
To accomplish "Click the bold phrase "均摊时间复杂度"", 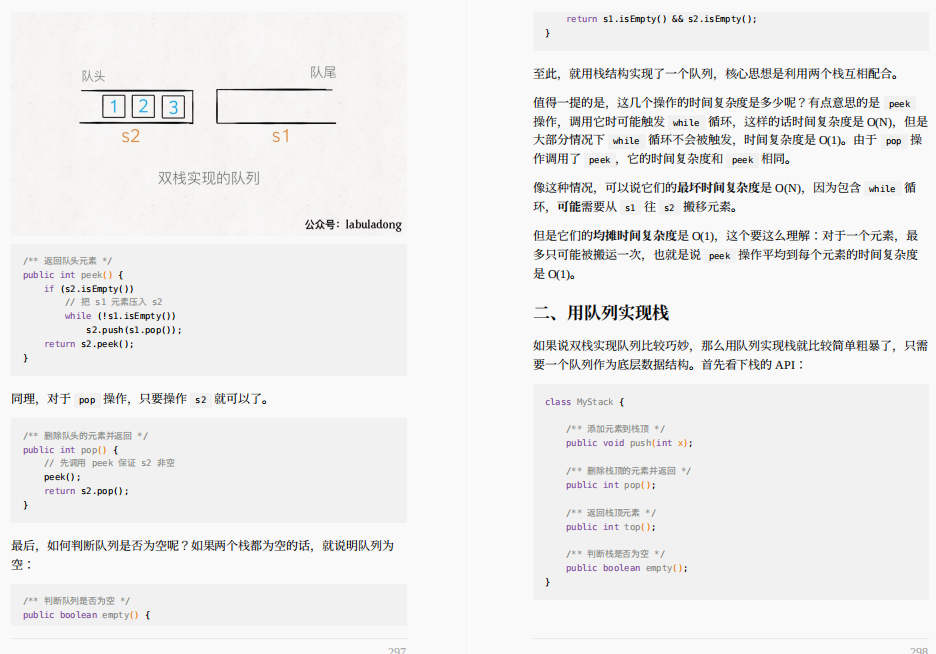I will pos(635,236).
